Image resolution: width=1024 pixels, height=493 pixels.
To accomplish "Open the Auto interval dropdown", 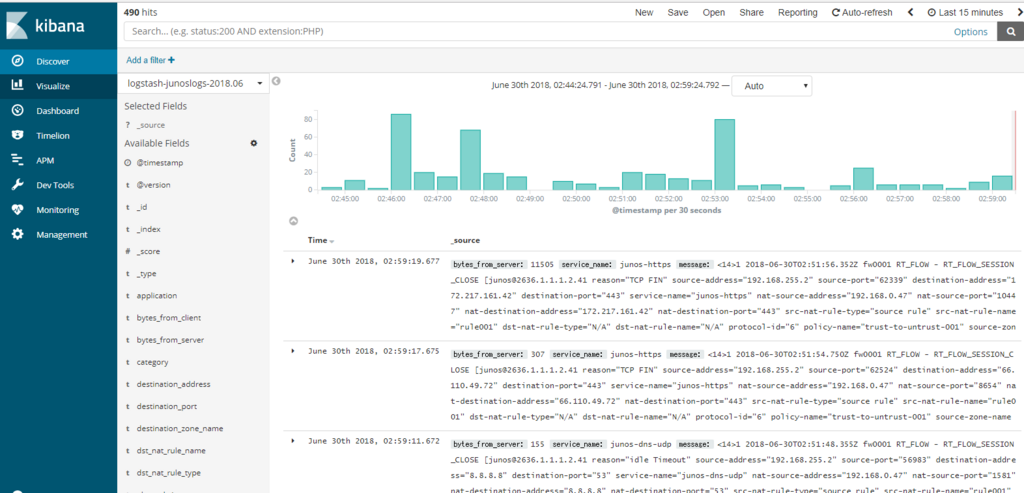I will tap(772, 86).
